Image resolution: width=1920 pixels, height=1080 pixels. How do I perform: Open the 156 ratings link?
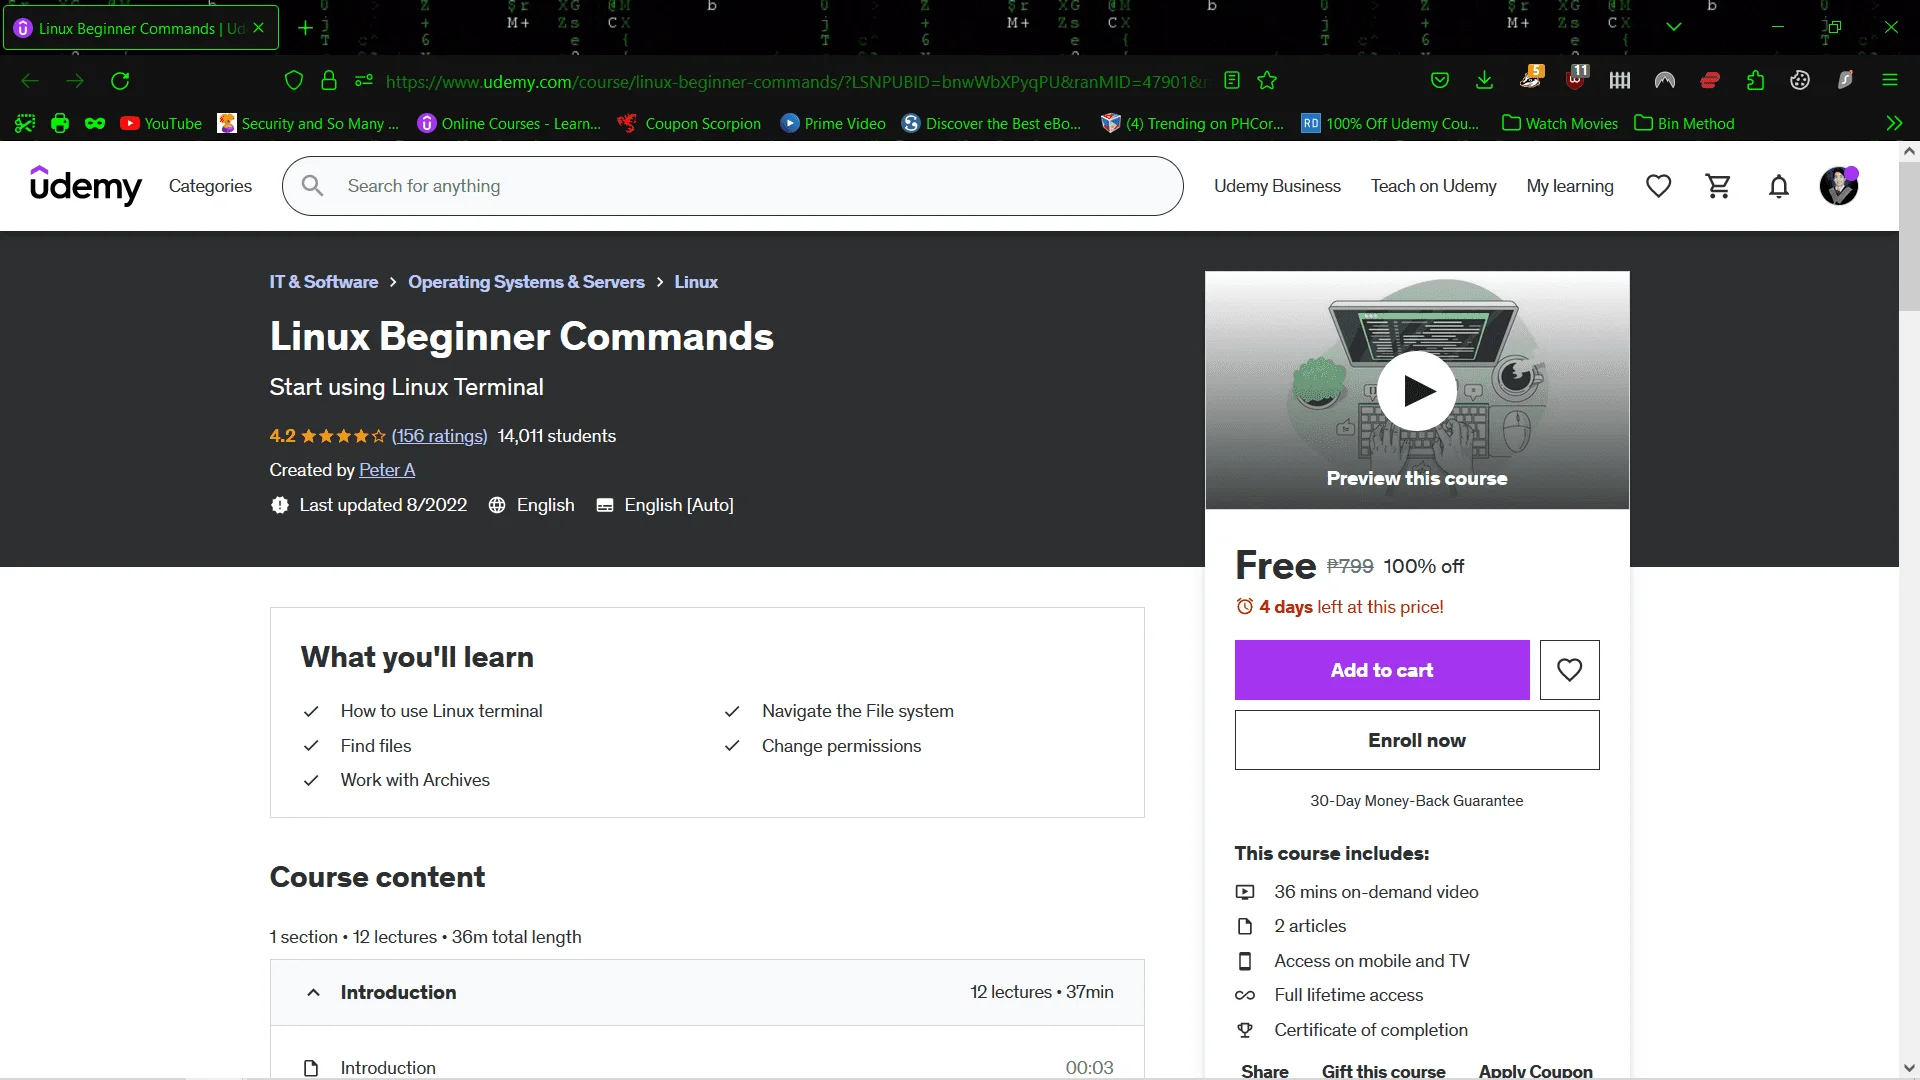click(440, 436)
